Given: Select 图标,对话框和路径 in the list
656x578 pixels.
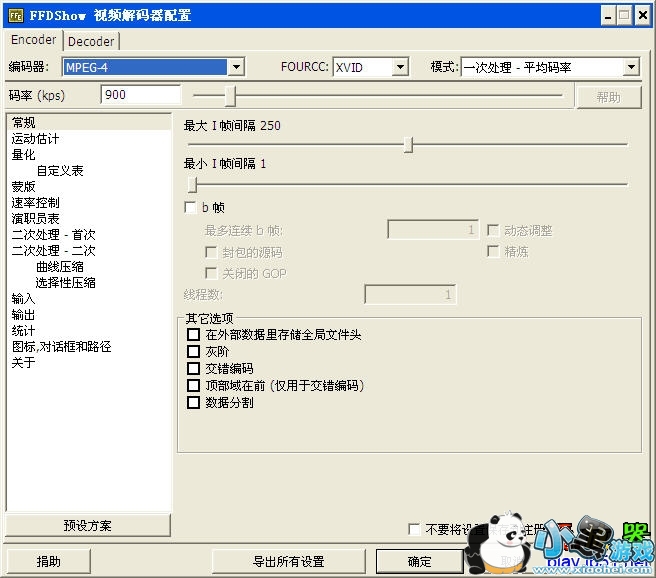Looking at the screenshot, I should [x=62, y=346].
